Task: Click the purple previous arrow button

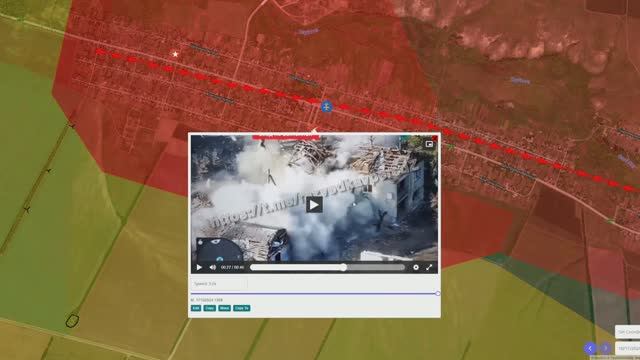Action: tap(590, 348)
